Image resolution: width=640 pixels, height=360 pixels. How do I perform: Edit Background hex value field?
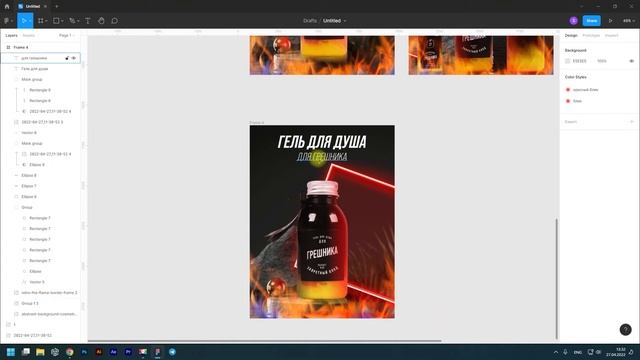[x=580, y=61]
